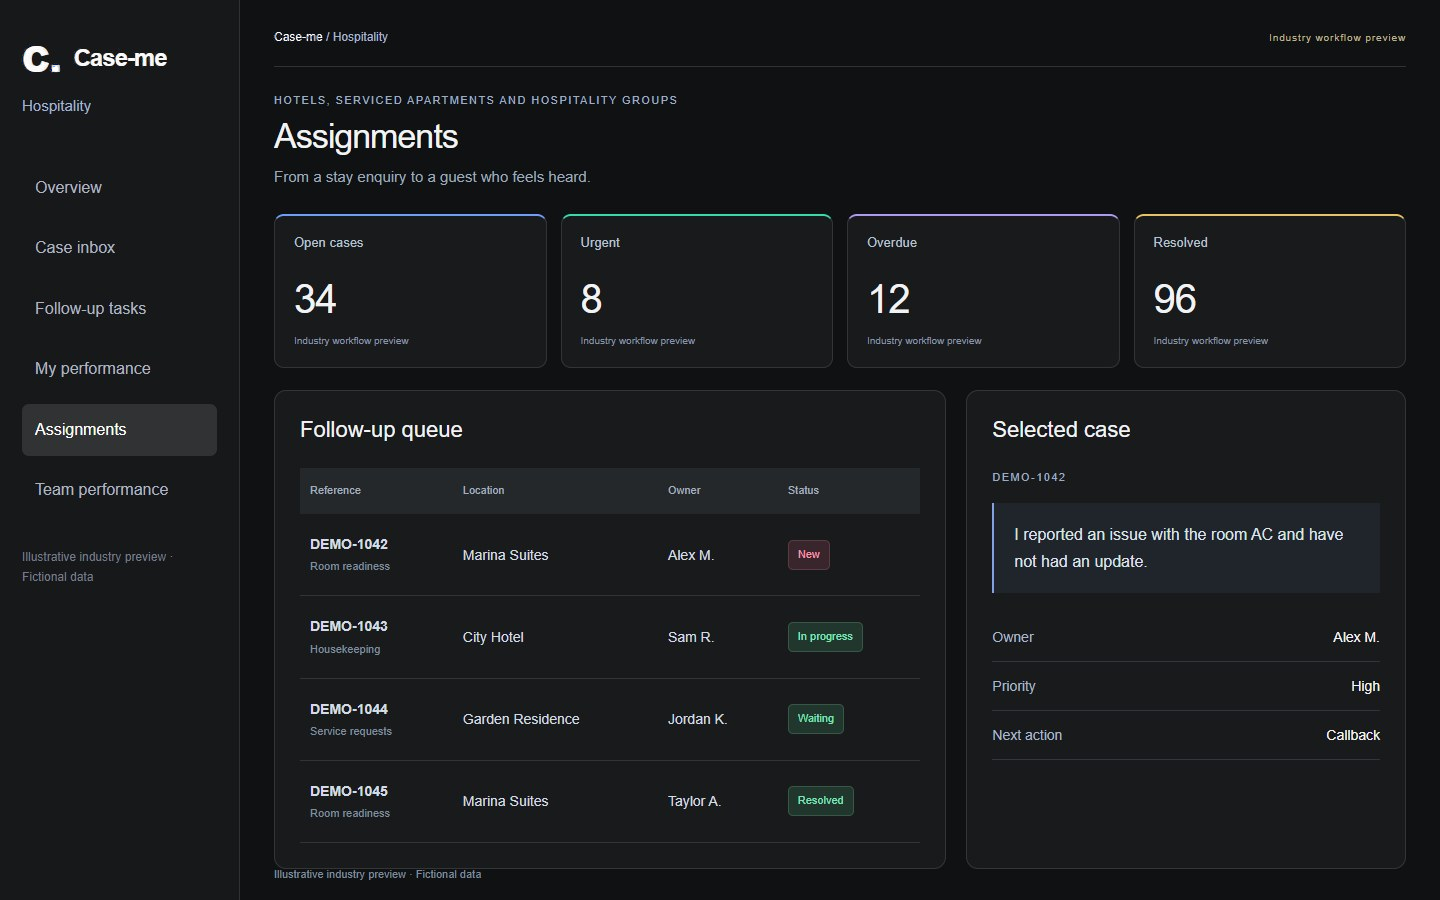
Task: Click the Waiting status badge
Action: pos(816,719)
